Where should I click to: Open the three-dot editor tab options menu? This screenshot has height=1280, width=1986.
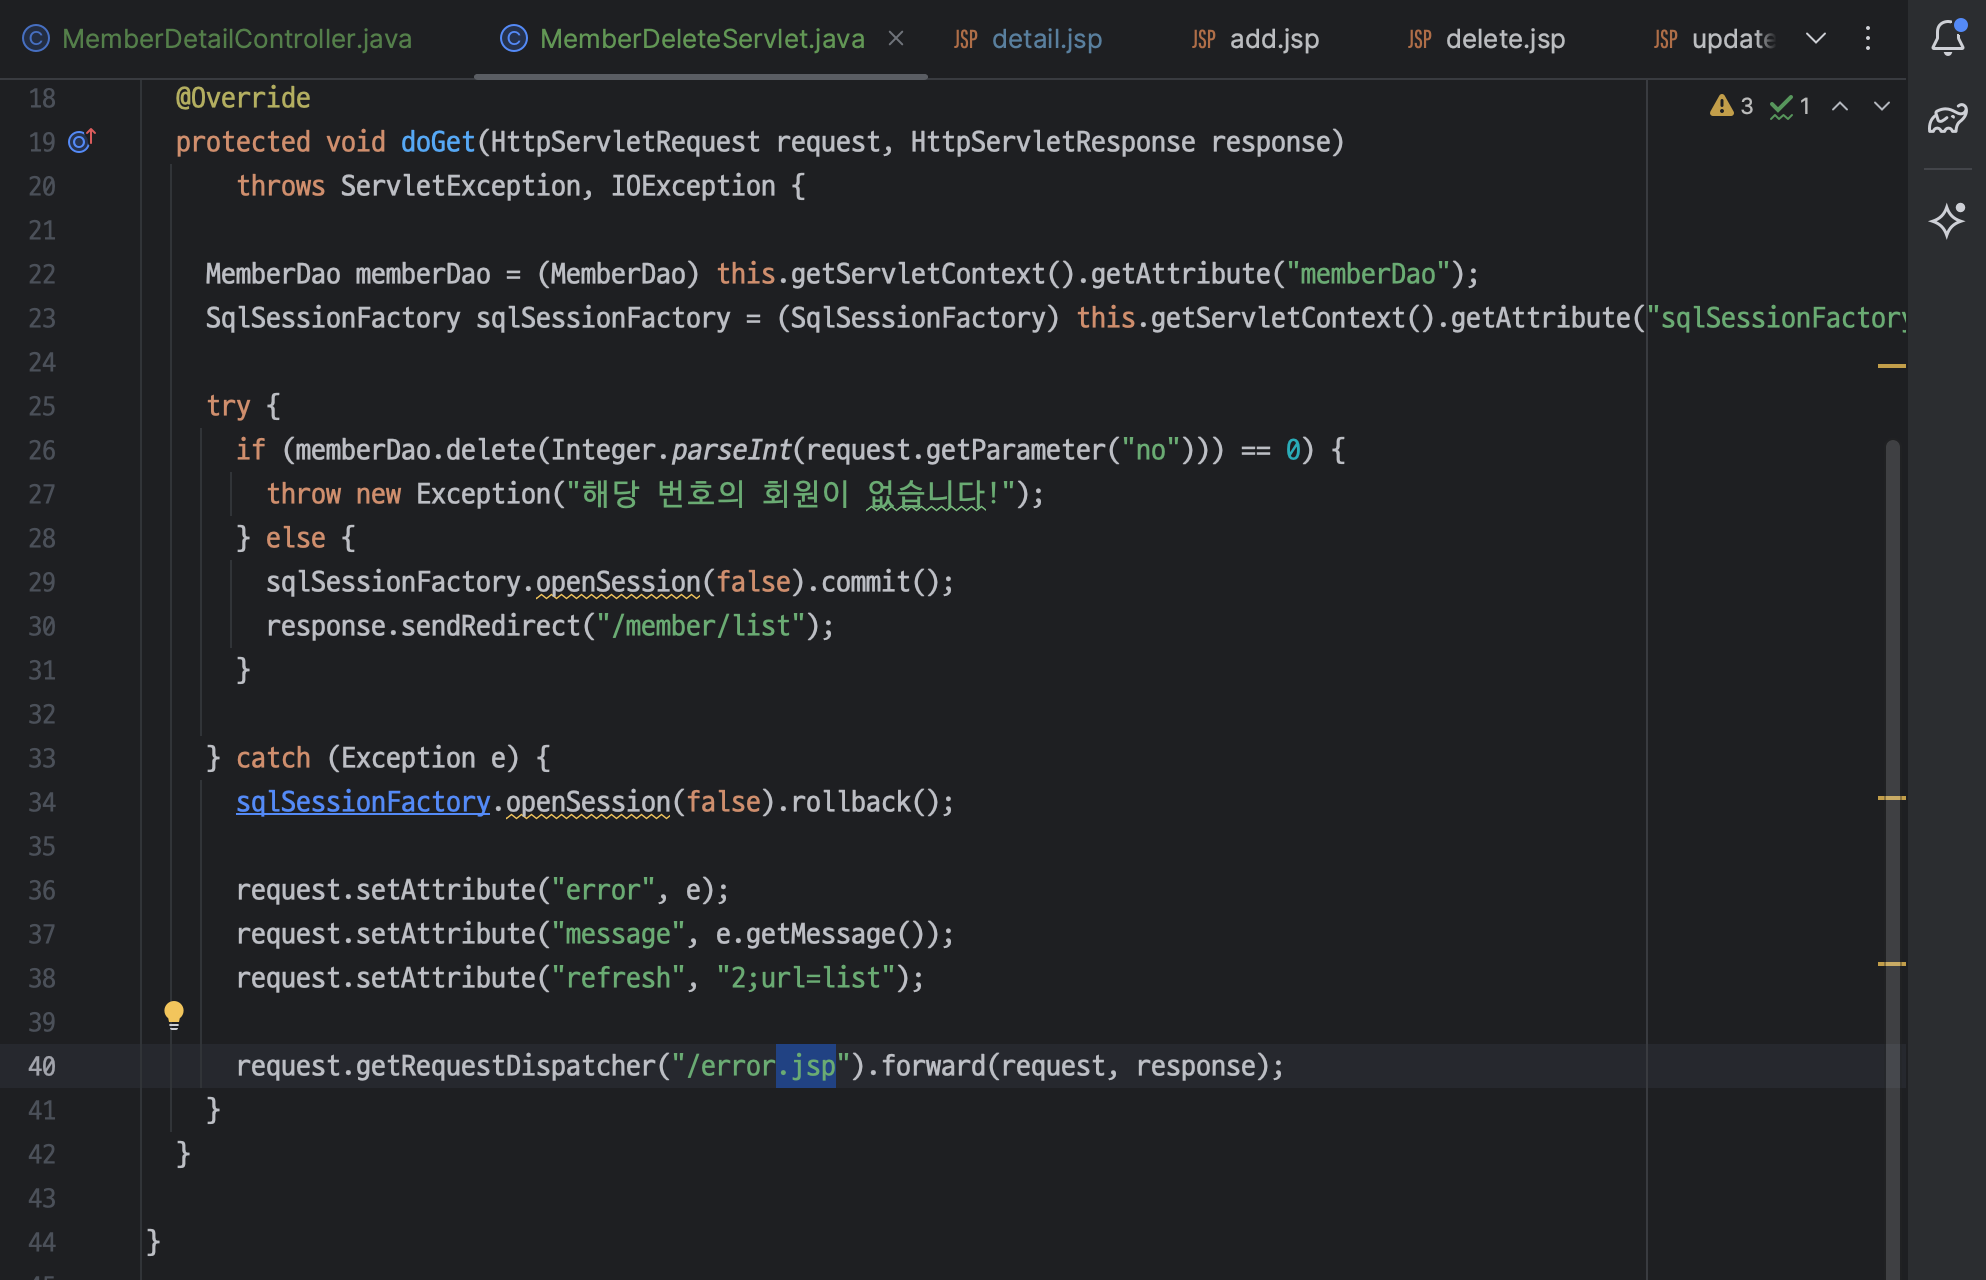pos(1867,39)
